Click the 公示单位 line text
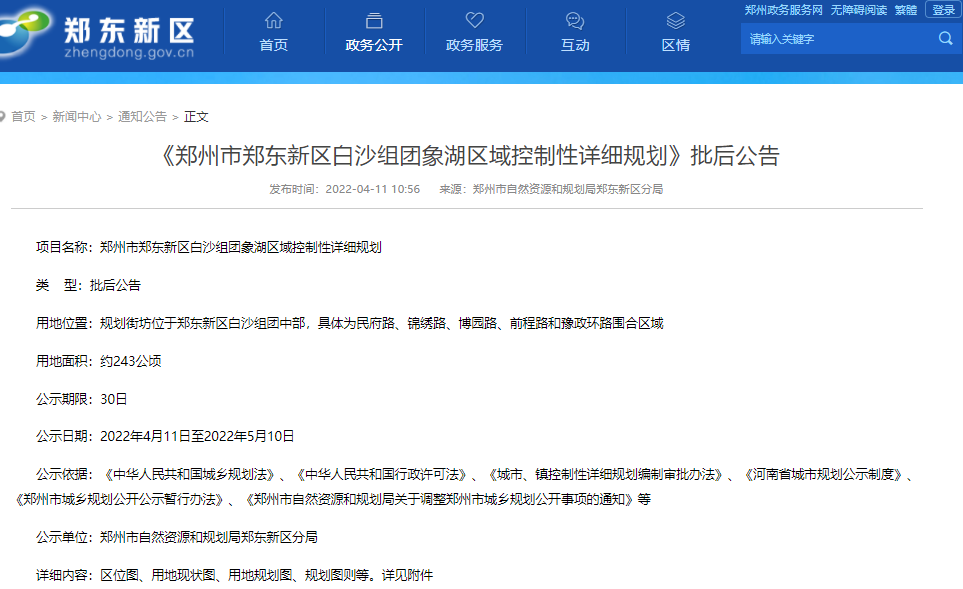This screenshot has height=589, width=963. point(177,537)
